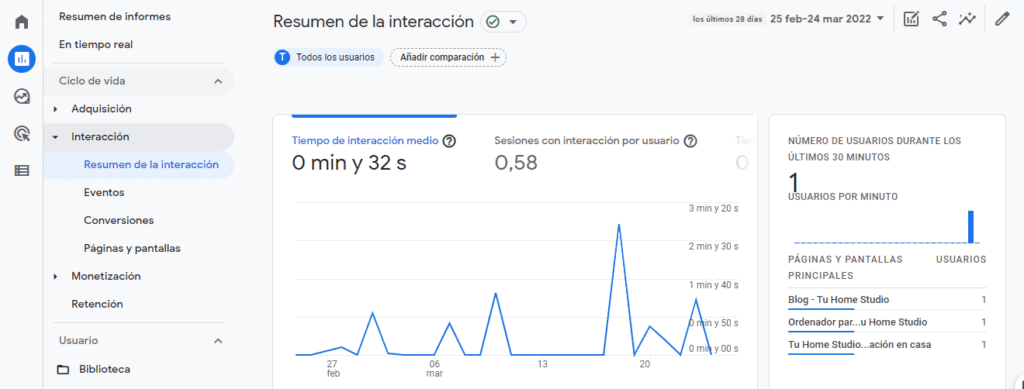Open En tiempo real report
The width and height of the screenshot is (1024, 389).
96,44
